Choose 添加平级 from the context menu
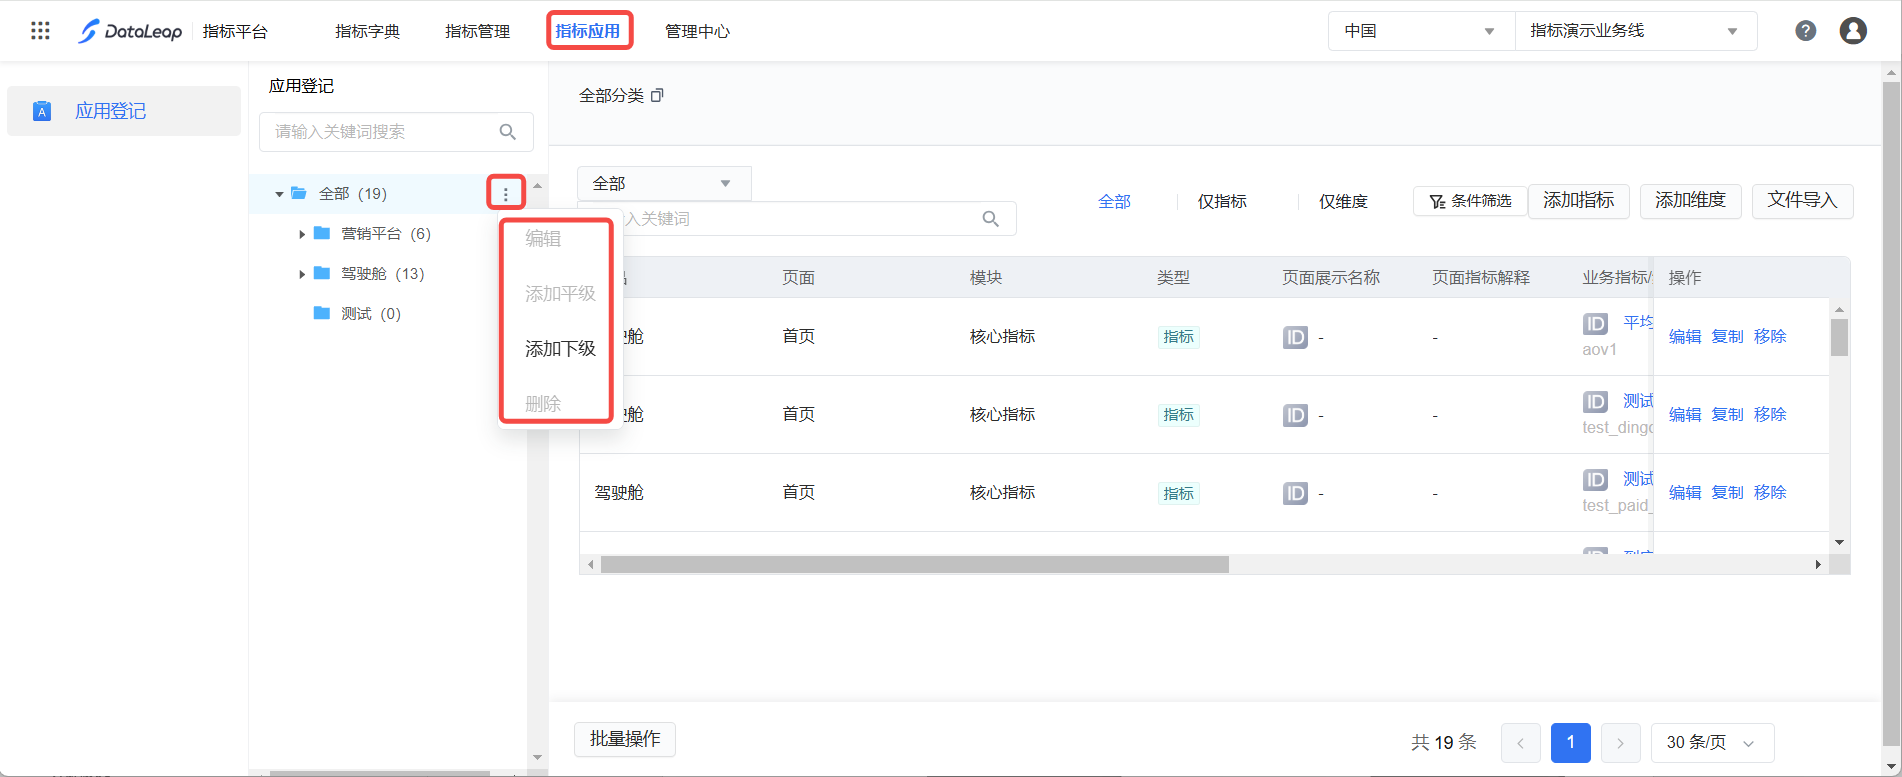The image size is (1902, 777). 560,294
